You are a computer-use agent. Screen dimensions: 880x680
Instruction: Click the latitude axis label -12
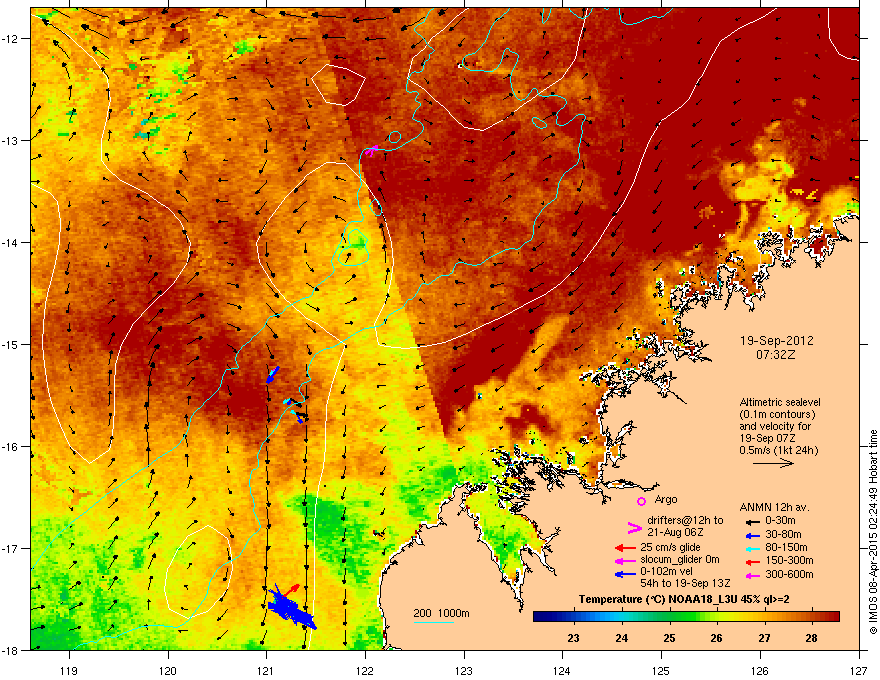click(x=10, y=38)
